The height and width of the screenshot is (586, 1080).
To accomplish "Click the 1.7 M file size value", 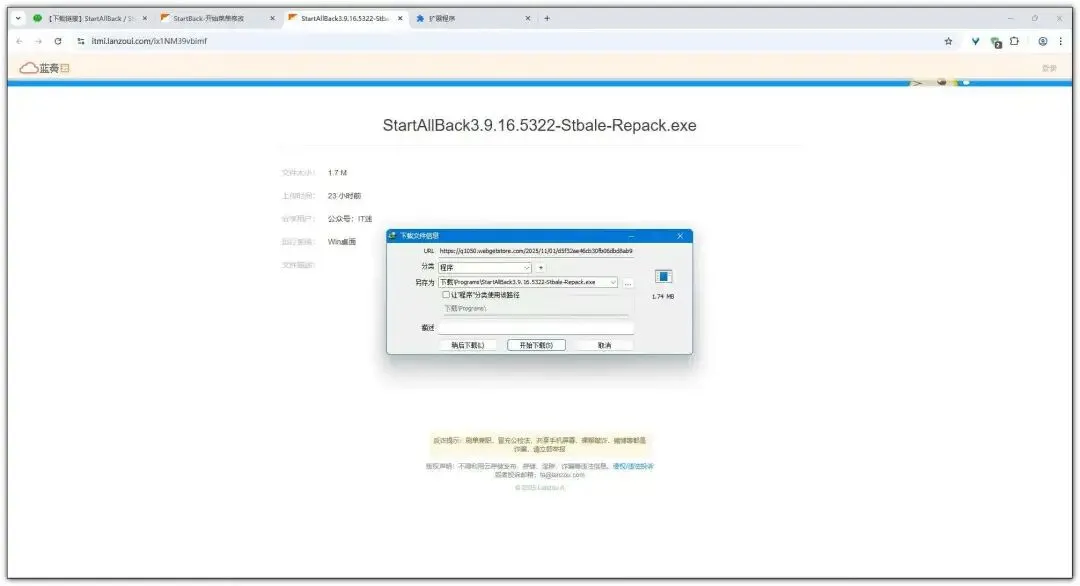I will [x=338, y=173].
